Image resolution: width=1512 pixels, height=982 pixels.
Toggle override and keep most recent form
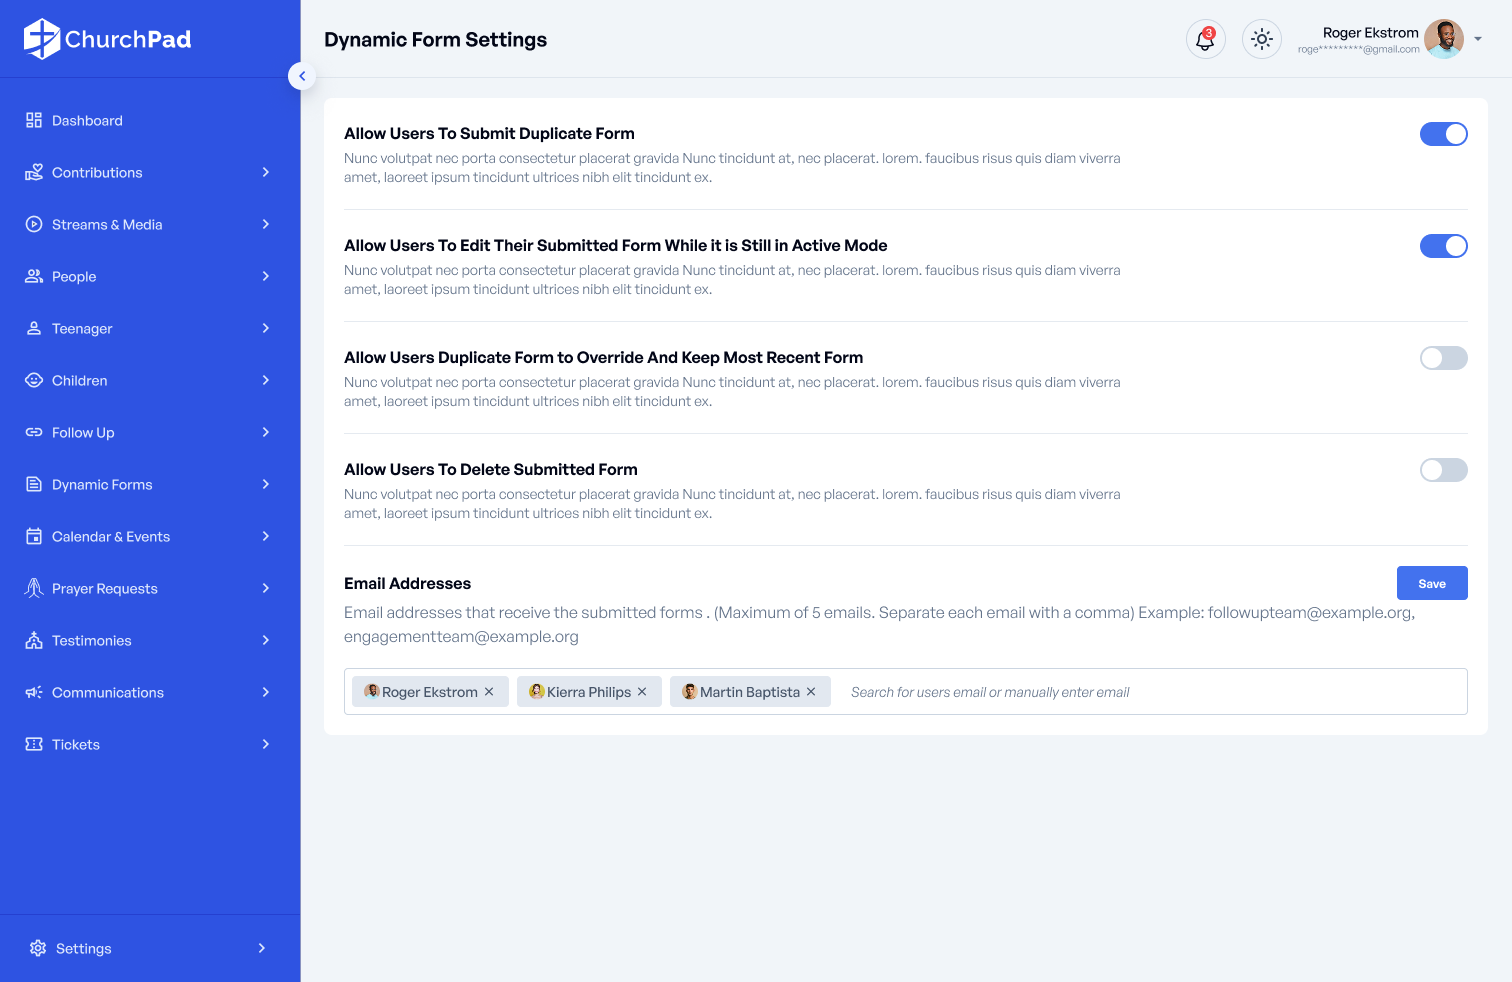coord(1443,358)
